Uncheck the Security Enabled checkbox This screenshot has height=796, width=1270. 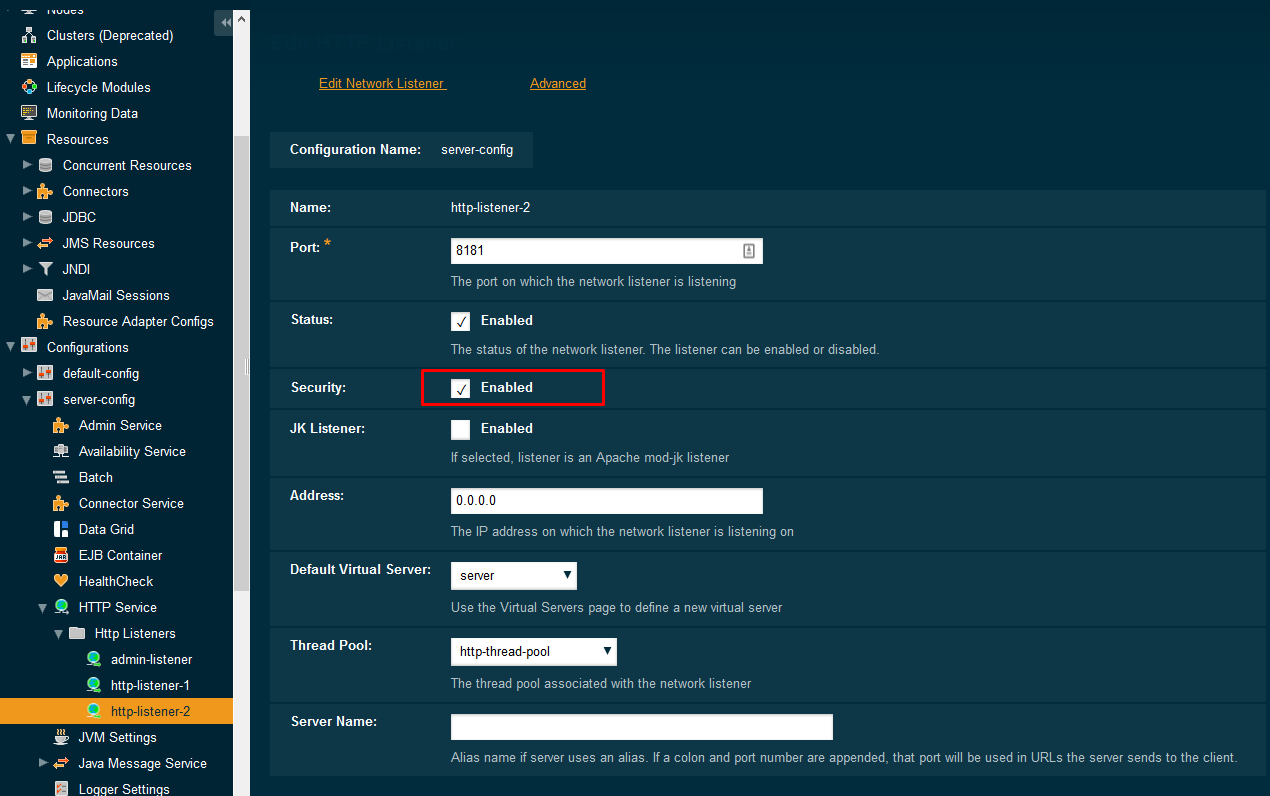460,388
